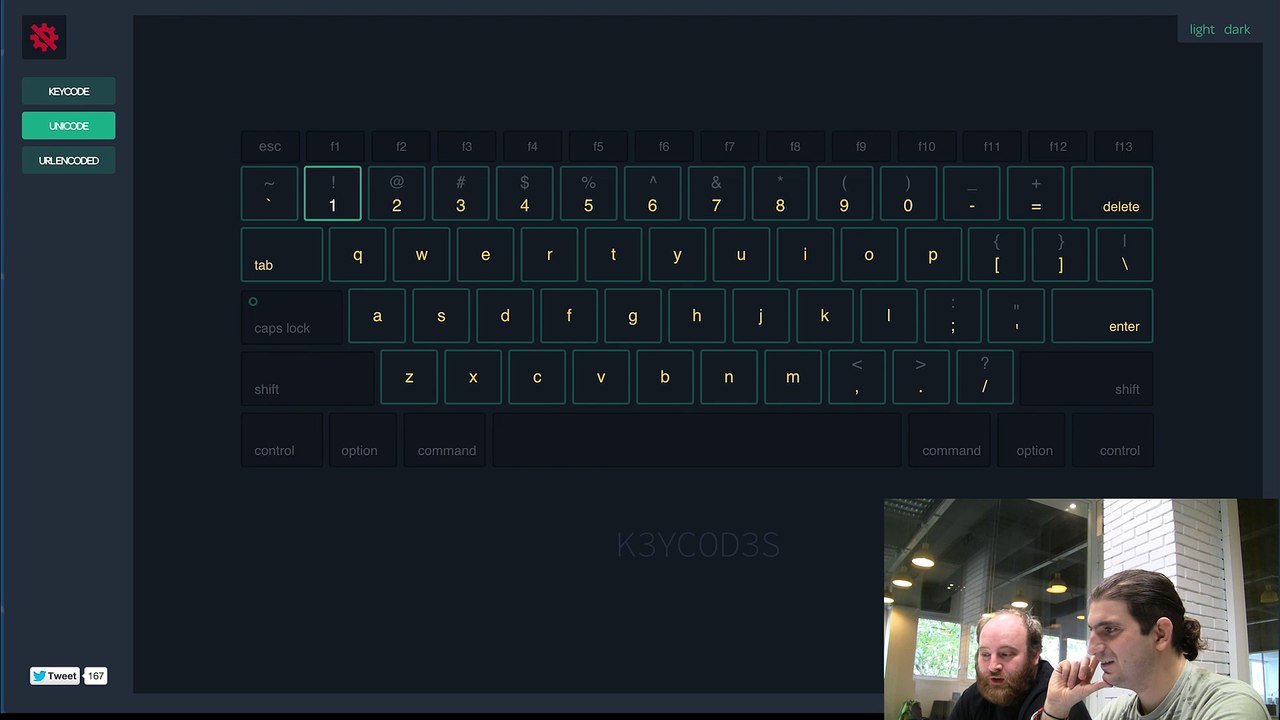Click the a key
The height and width of the screenshot is (720, 1280).
(x=377, y=316)
